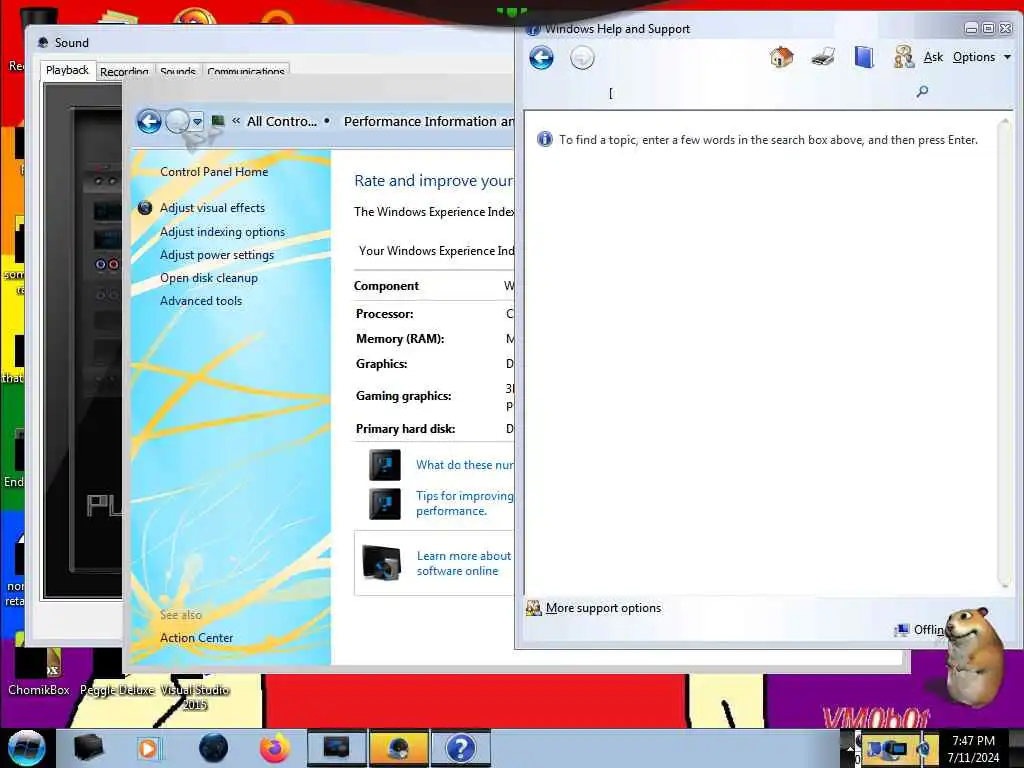Image resolution: width=1024 pixels, height=768 pixels.
Task: Switch to Playback tab in Sound window
Action: coord(67,70)
